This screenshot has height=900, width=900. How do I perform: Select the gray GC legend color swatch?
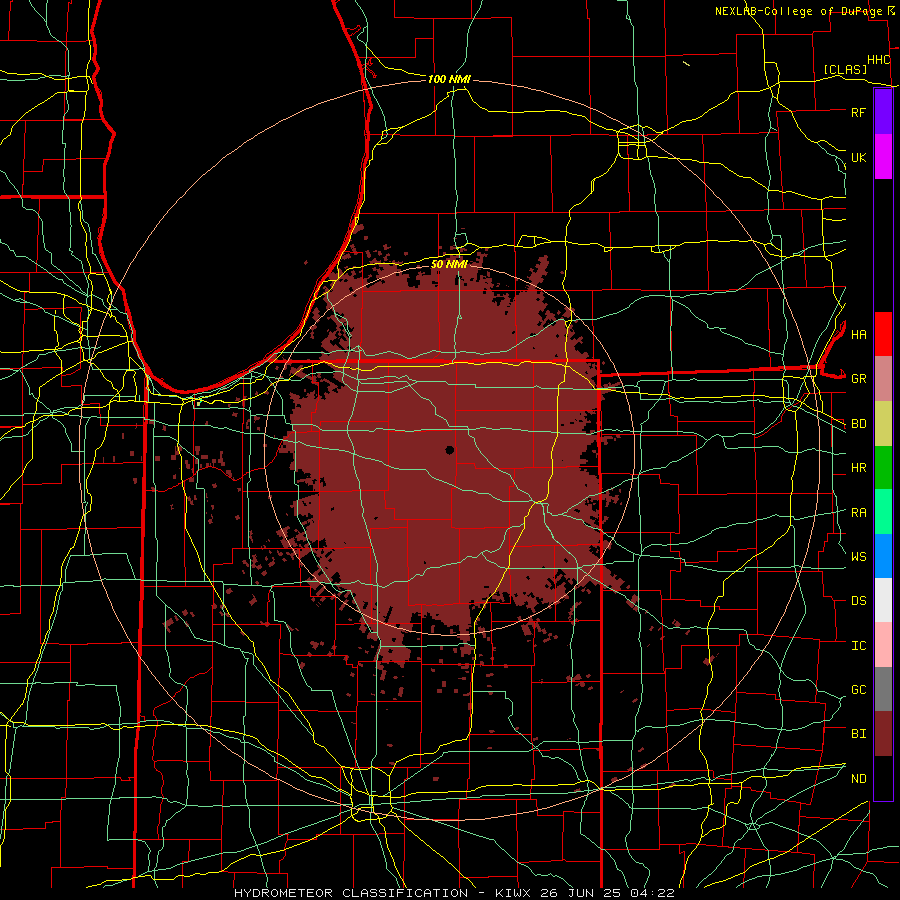coord(883,689)
